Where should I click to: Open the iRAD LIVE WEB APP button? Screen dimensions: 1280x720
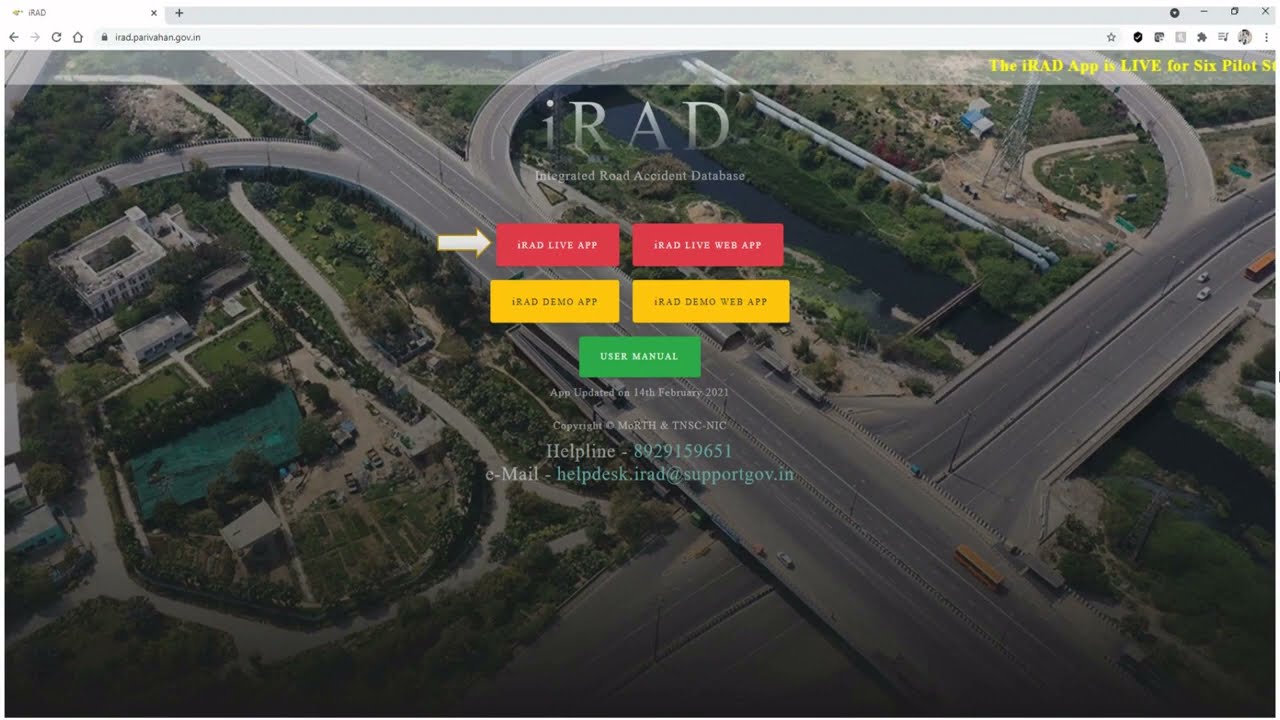(708, 245)
